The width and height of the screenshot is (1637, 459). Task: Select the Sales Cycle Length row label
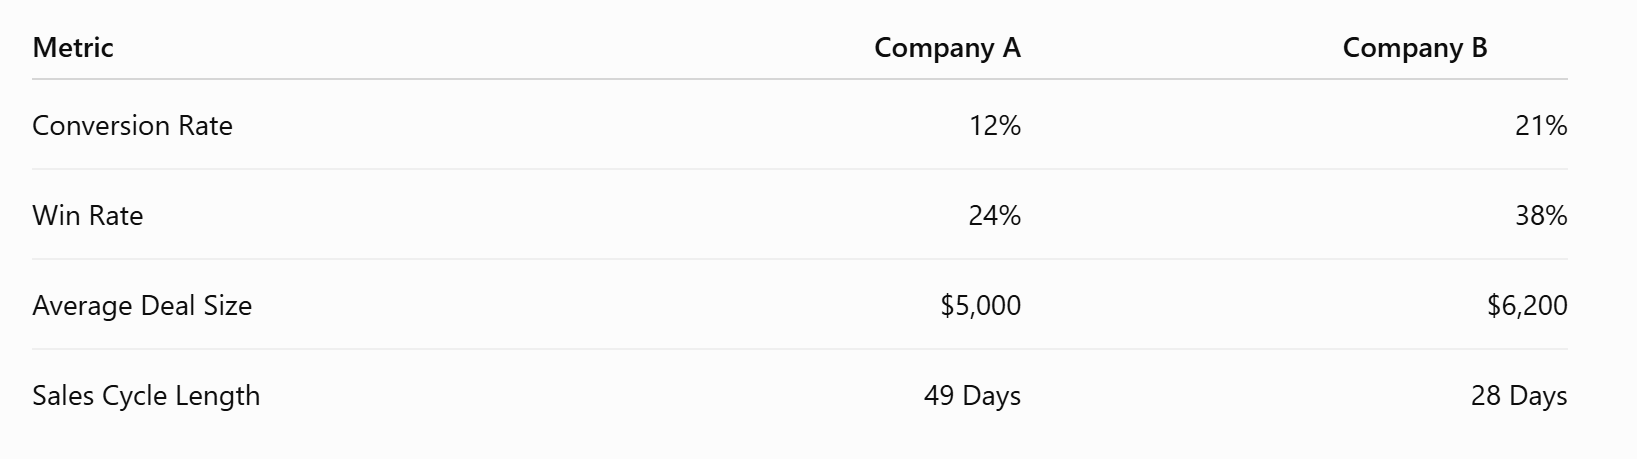(146, 395)
